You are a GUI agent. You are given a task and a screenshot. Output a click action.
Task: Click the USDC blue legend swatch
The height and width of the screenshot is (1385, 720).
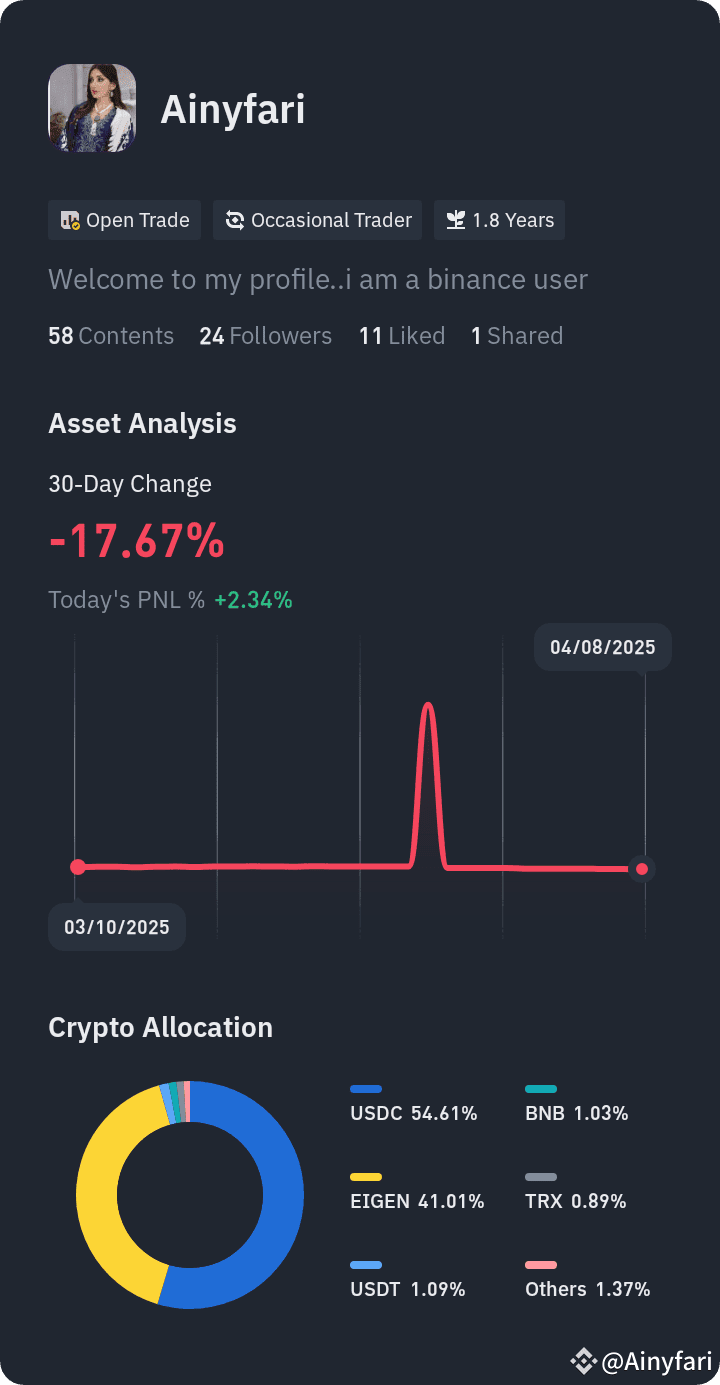pos(366,1089)
